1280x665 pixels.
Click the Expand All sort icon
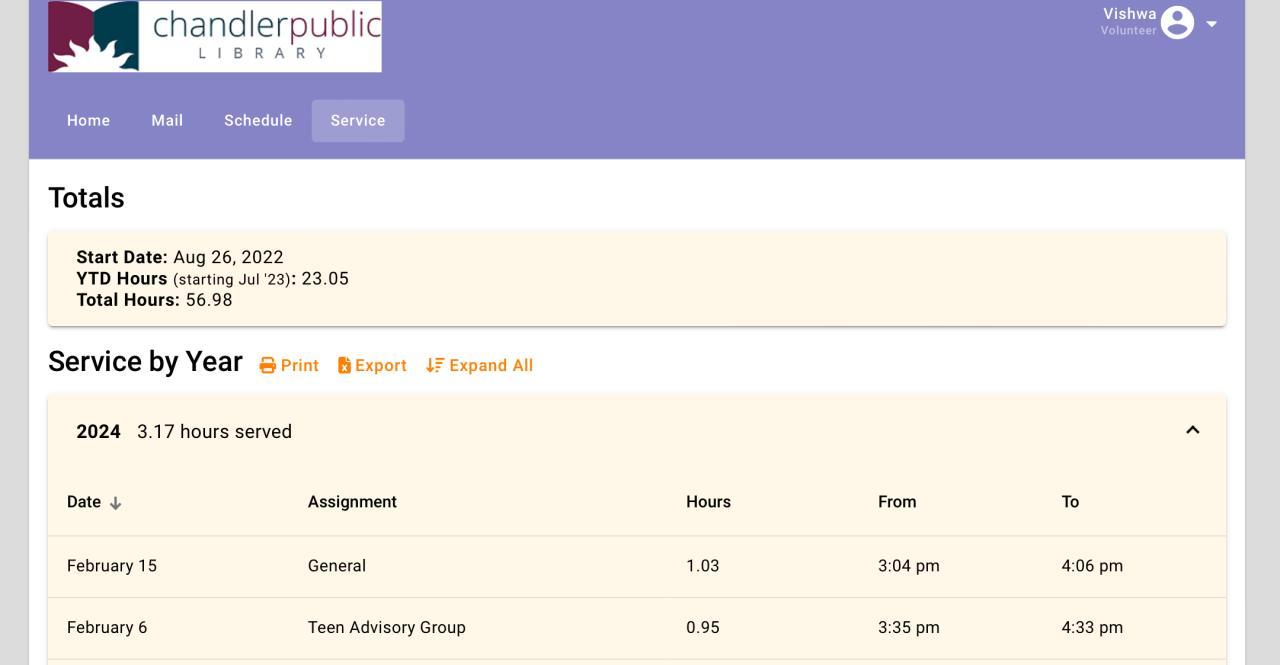pyautogui.click(x=434, y=366)
